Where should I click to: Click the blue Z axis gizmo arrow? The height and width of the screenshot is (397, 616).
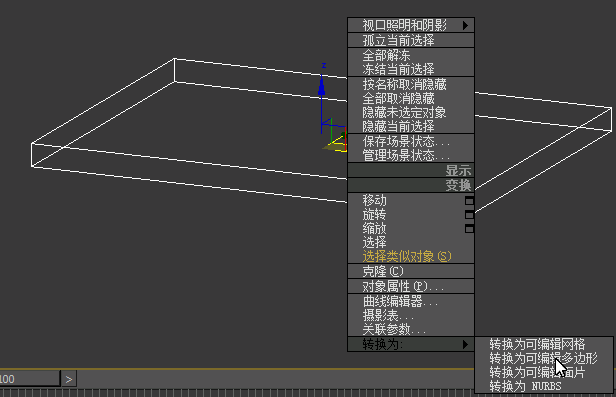click(321, 86)
